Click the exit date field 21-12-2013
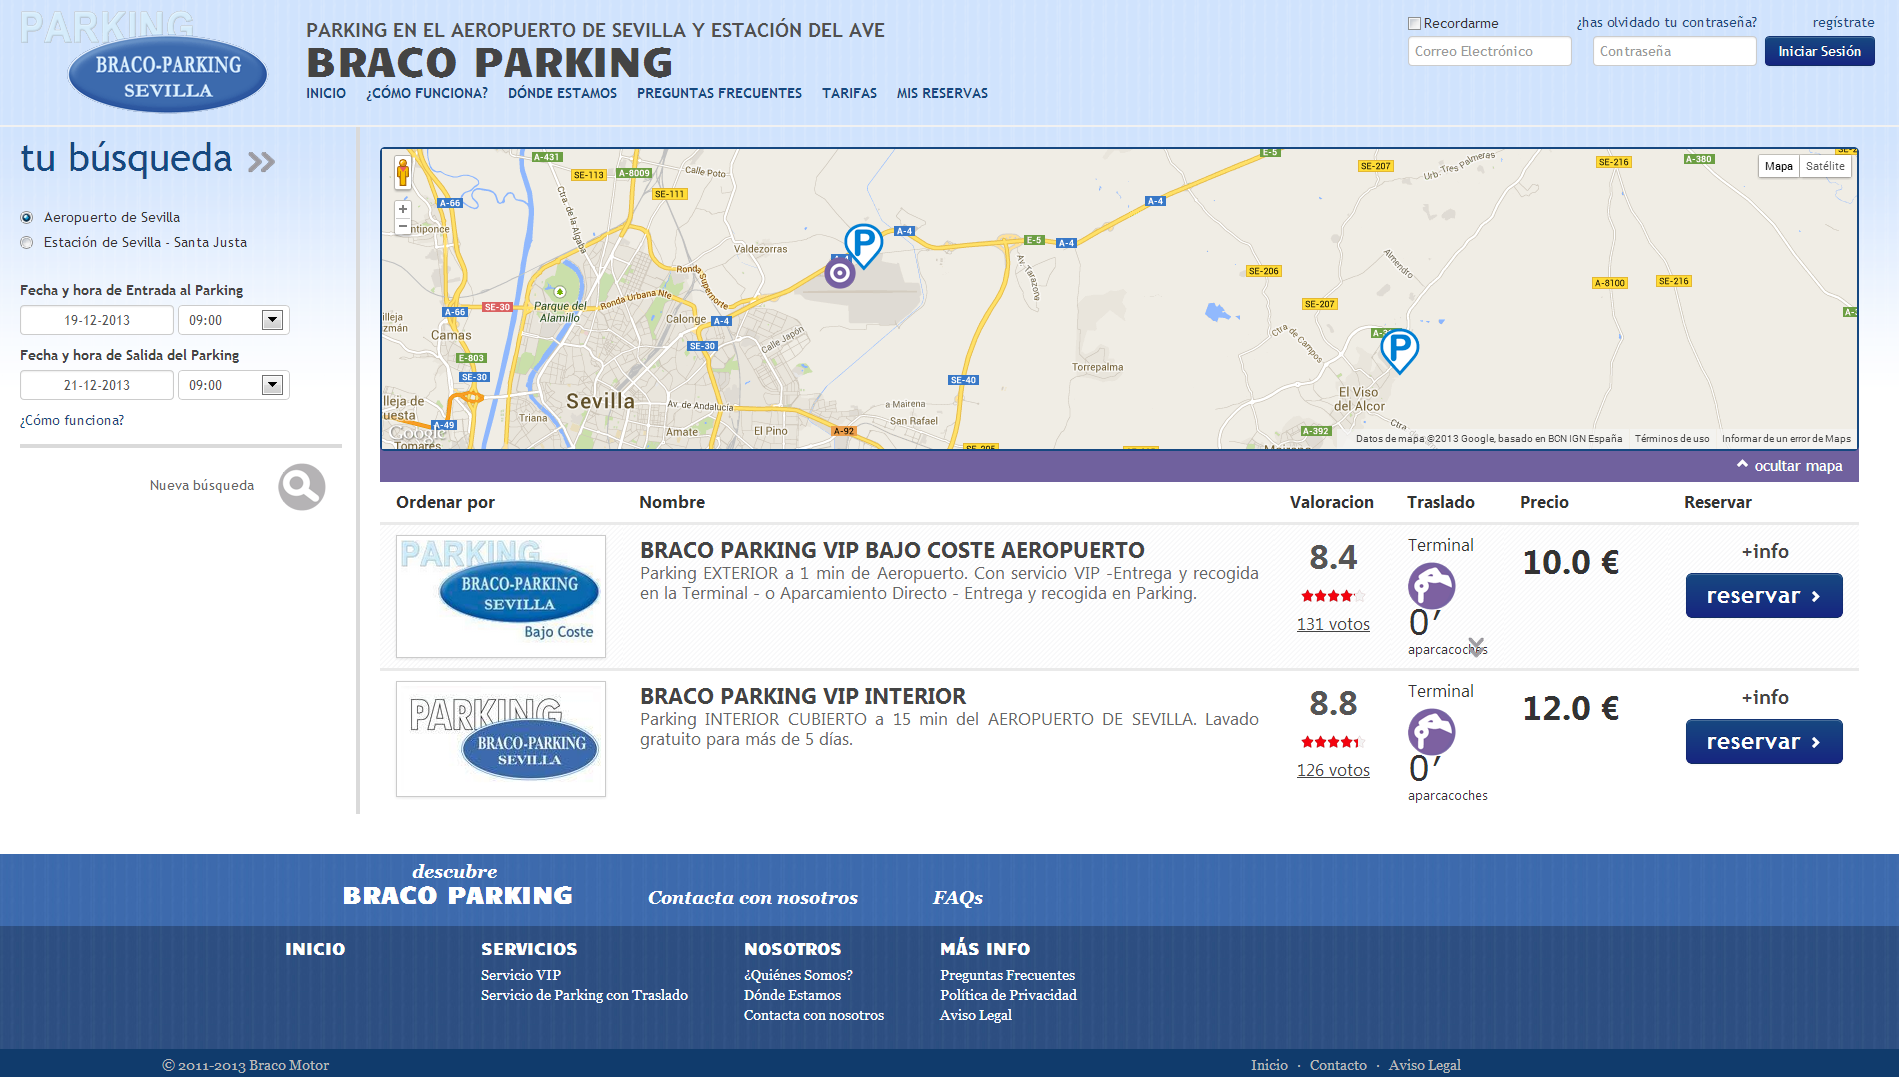 [97, 385]
